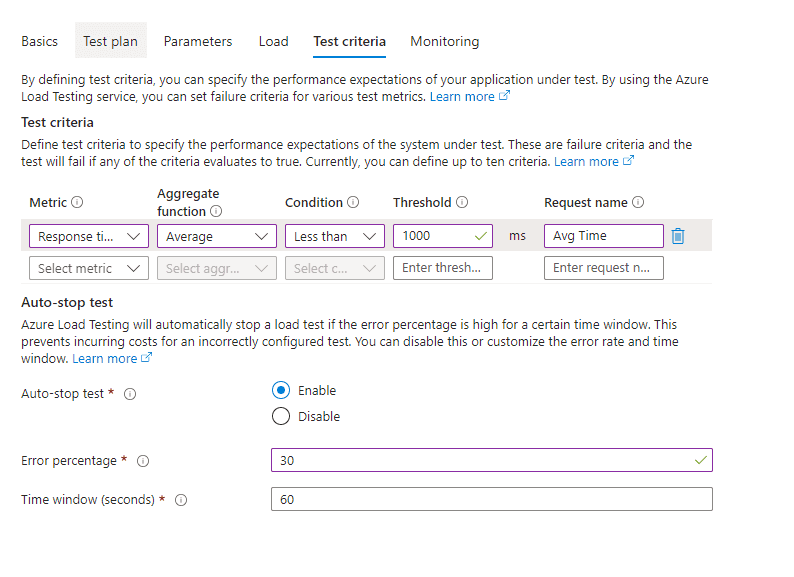794x577 pixels.
Task: Open the Less than condition dropdown
Action: click(335, 236)
